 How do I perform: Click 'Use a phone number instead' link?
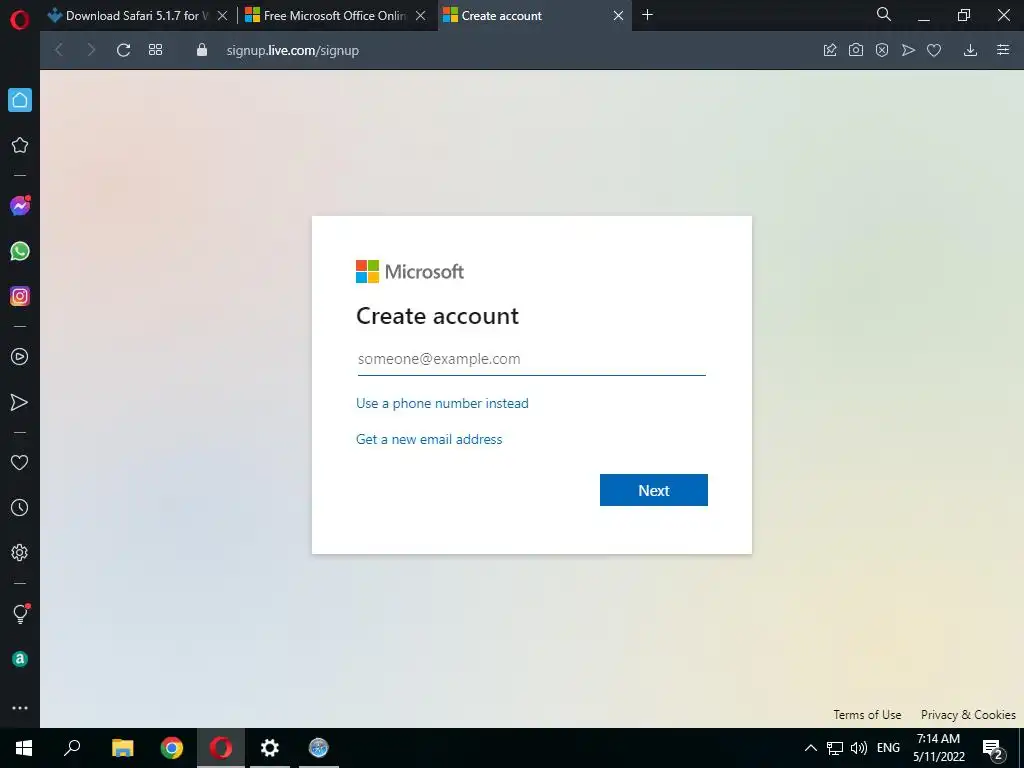point(442,404)
